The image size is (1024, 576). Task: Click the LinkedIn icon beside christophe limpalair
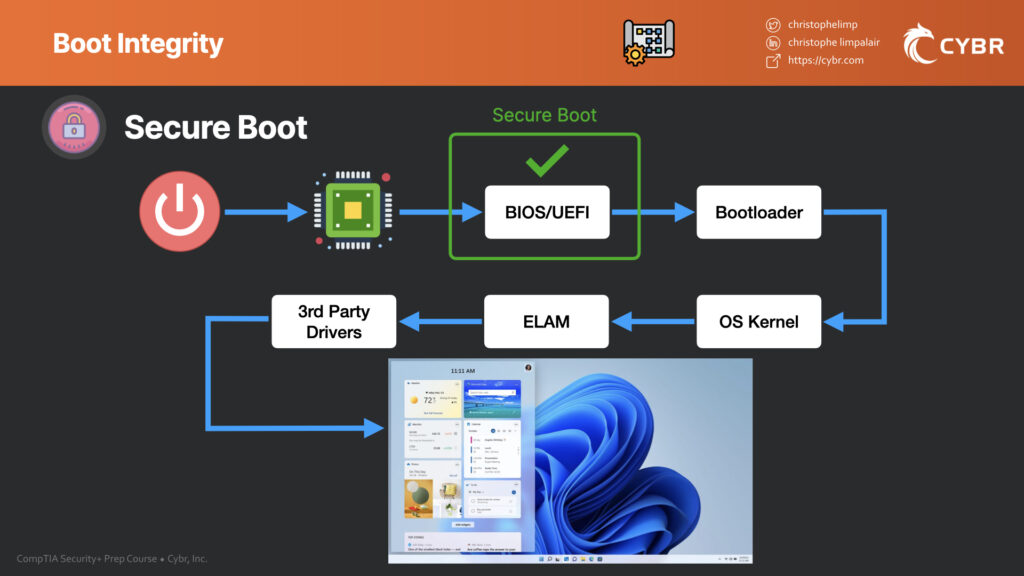point(773,42)
